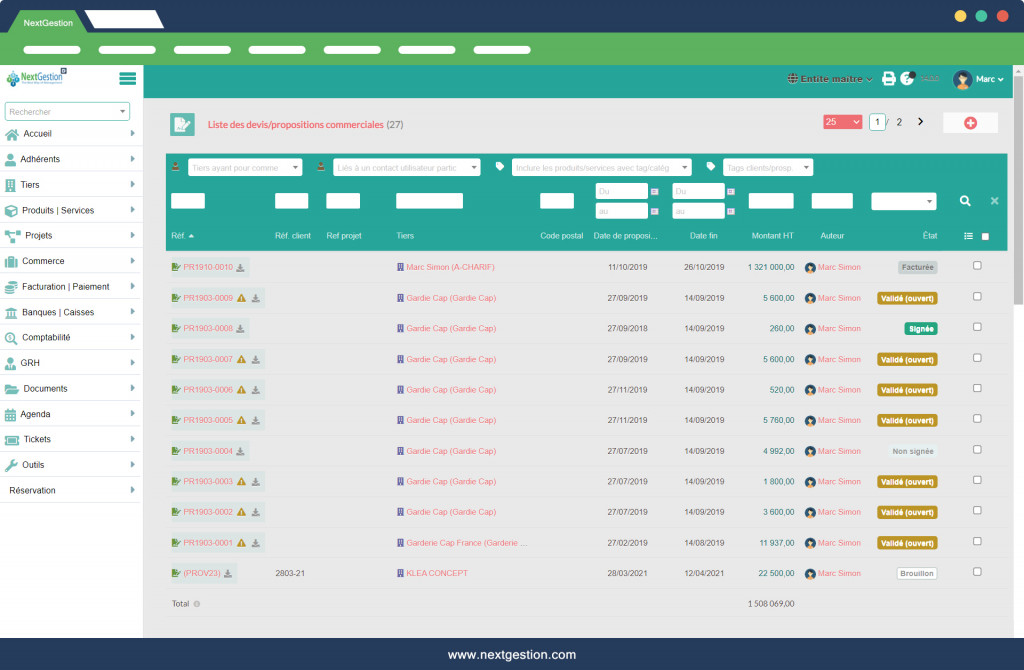Toggle the select-all checkbox in header
This screenshot has height=670, width=1024.
point(985,237)
